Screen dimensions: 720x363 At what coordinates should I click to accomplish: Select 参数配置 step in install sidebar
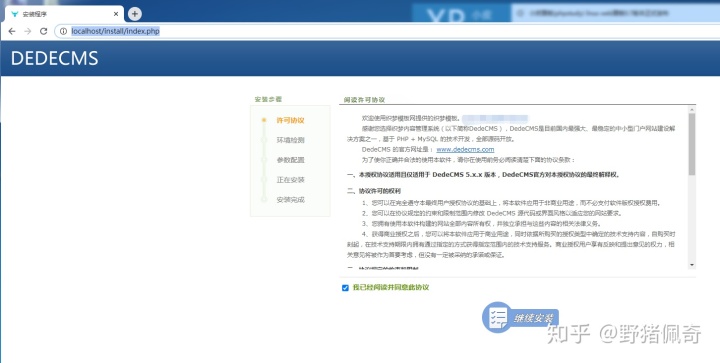click(x=290, y=160)
